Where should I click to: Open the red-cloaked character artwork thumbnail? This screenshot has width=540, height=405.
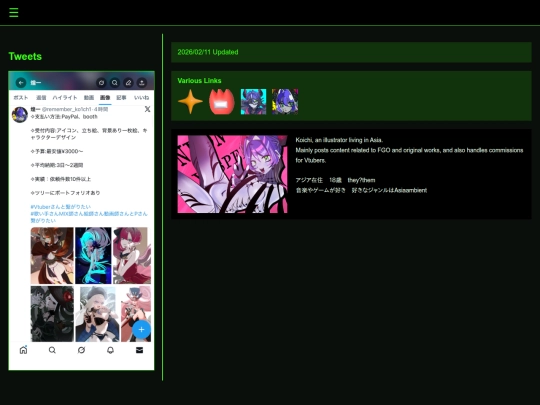click(52, 256)
